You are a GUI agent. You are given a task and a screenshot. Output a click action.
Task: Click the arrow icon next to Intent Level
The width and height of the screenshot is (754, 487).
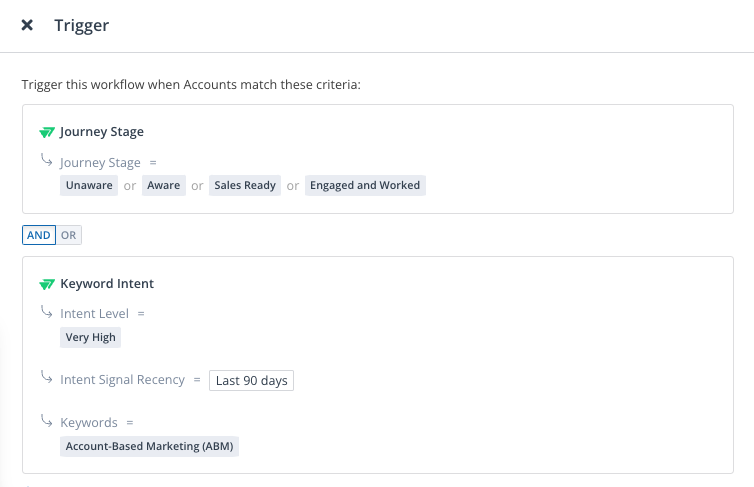pos(47,312)
